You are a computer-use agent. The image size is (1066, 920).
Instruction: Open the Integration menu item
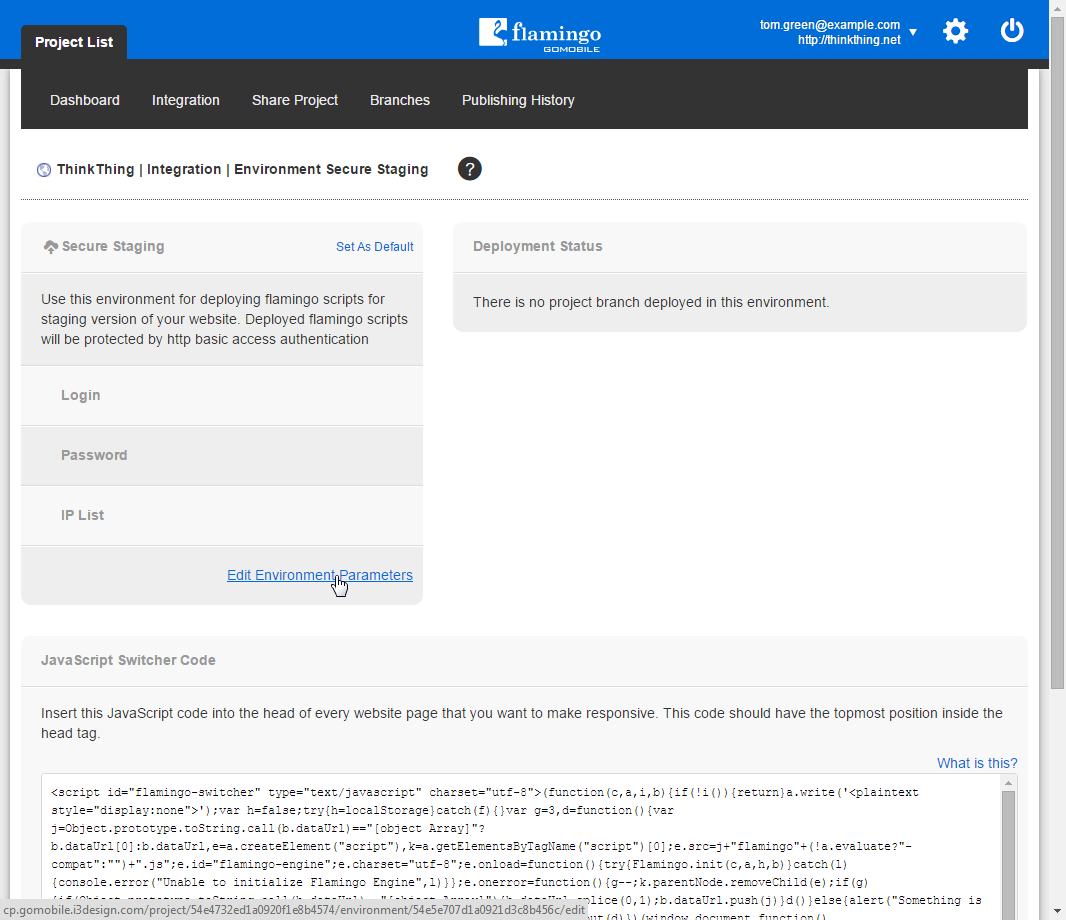186,100
